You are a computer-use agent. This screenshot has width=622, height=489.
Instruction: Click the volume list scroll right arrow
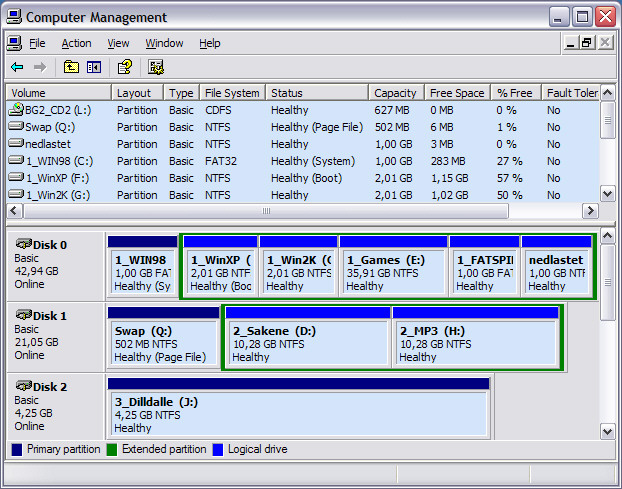590,211
